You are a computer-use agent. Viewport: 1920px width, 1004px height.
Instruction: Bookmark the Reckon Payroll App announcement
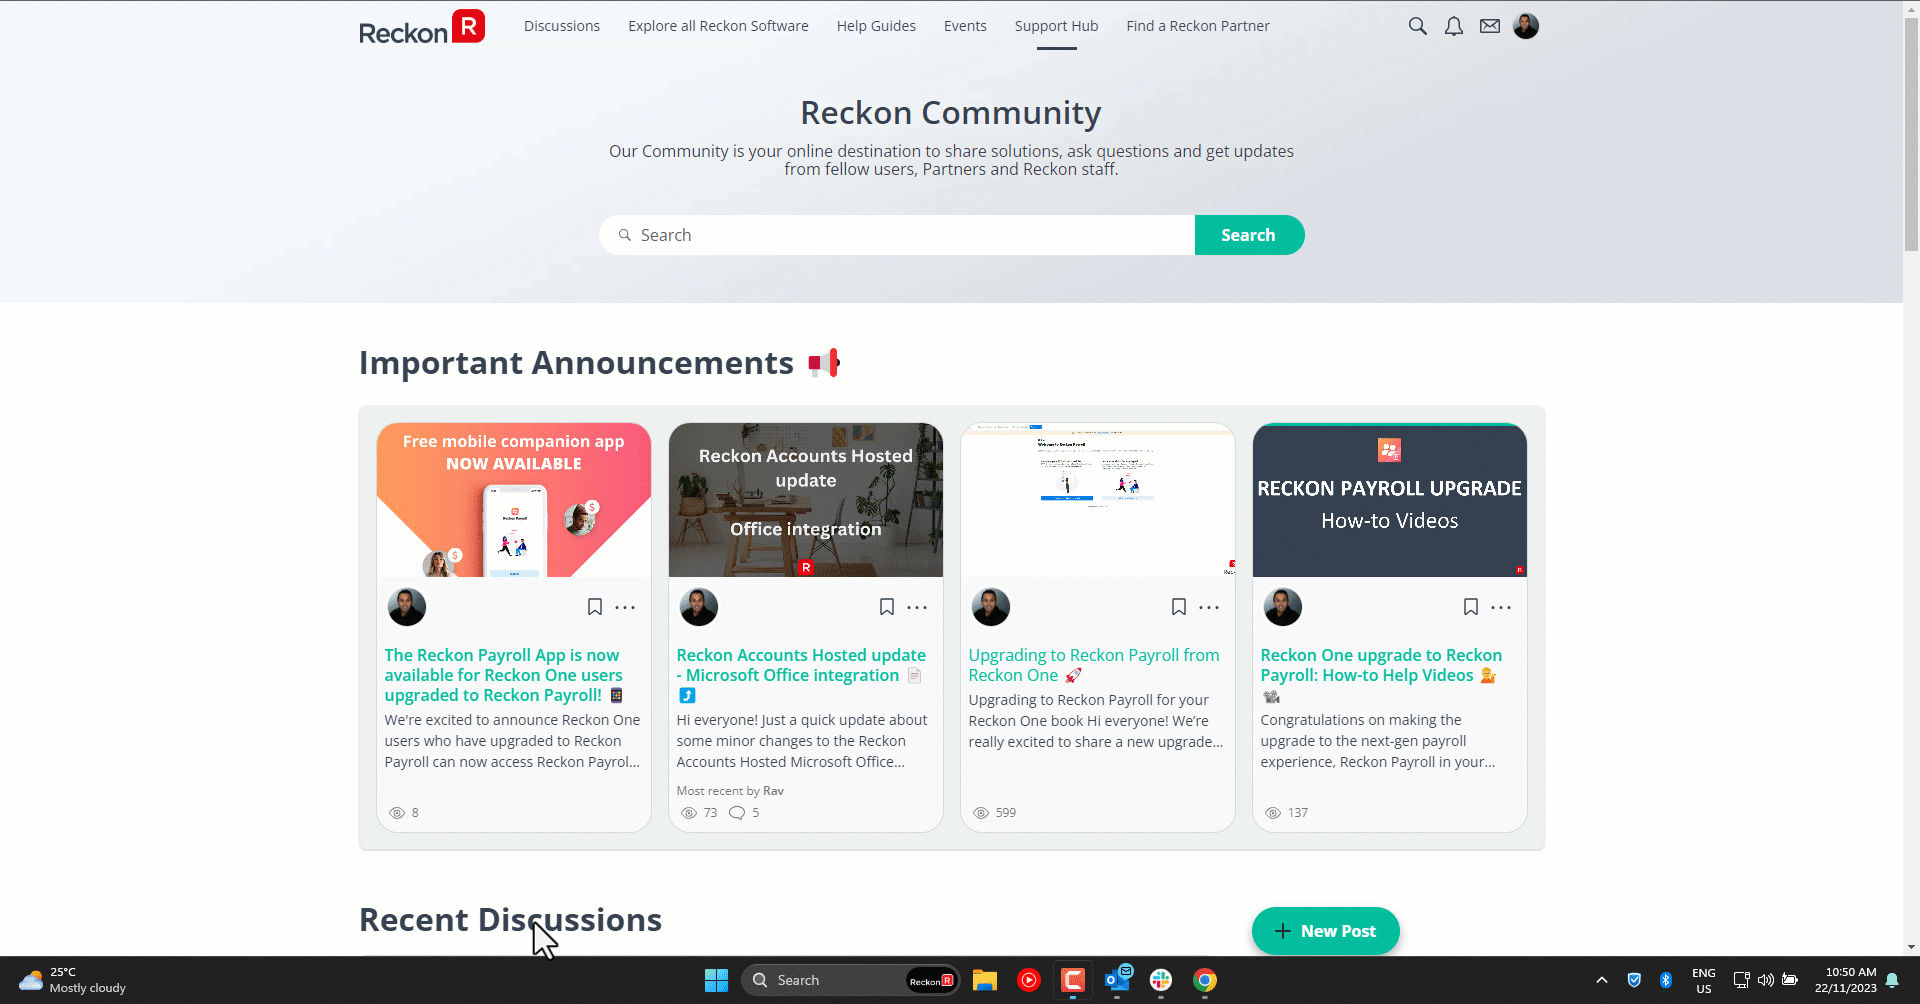click(595, 607)
